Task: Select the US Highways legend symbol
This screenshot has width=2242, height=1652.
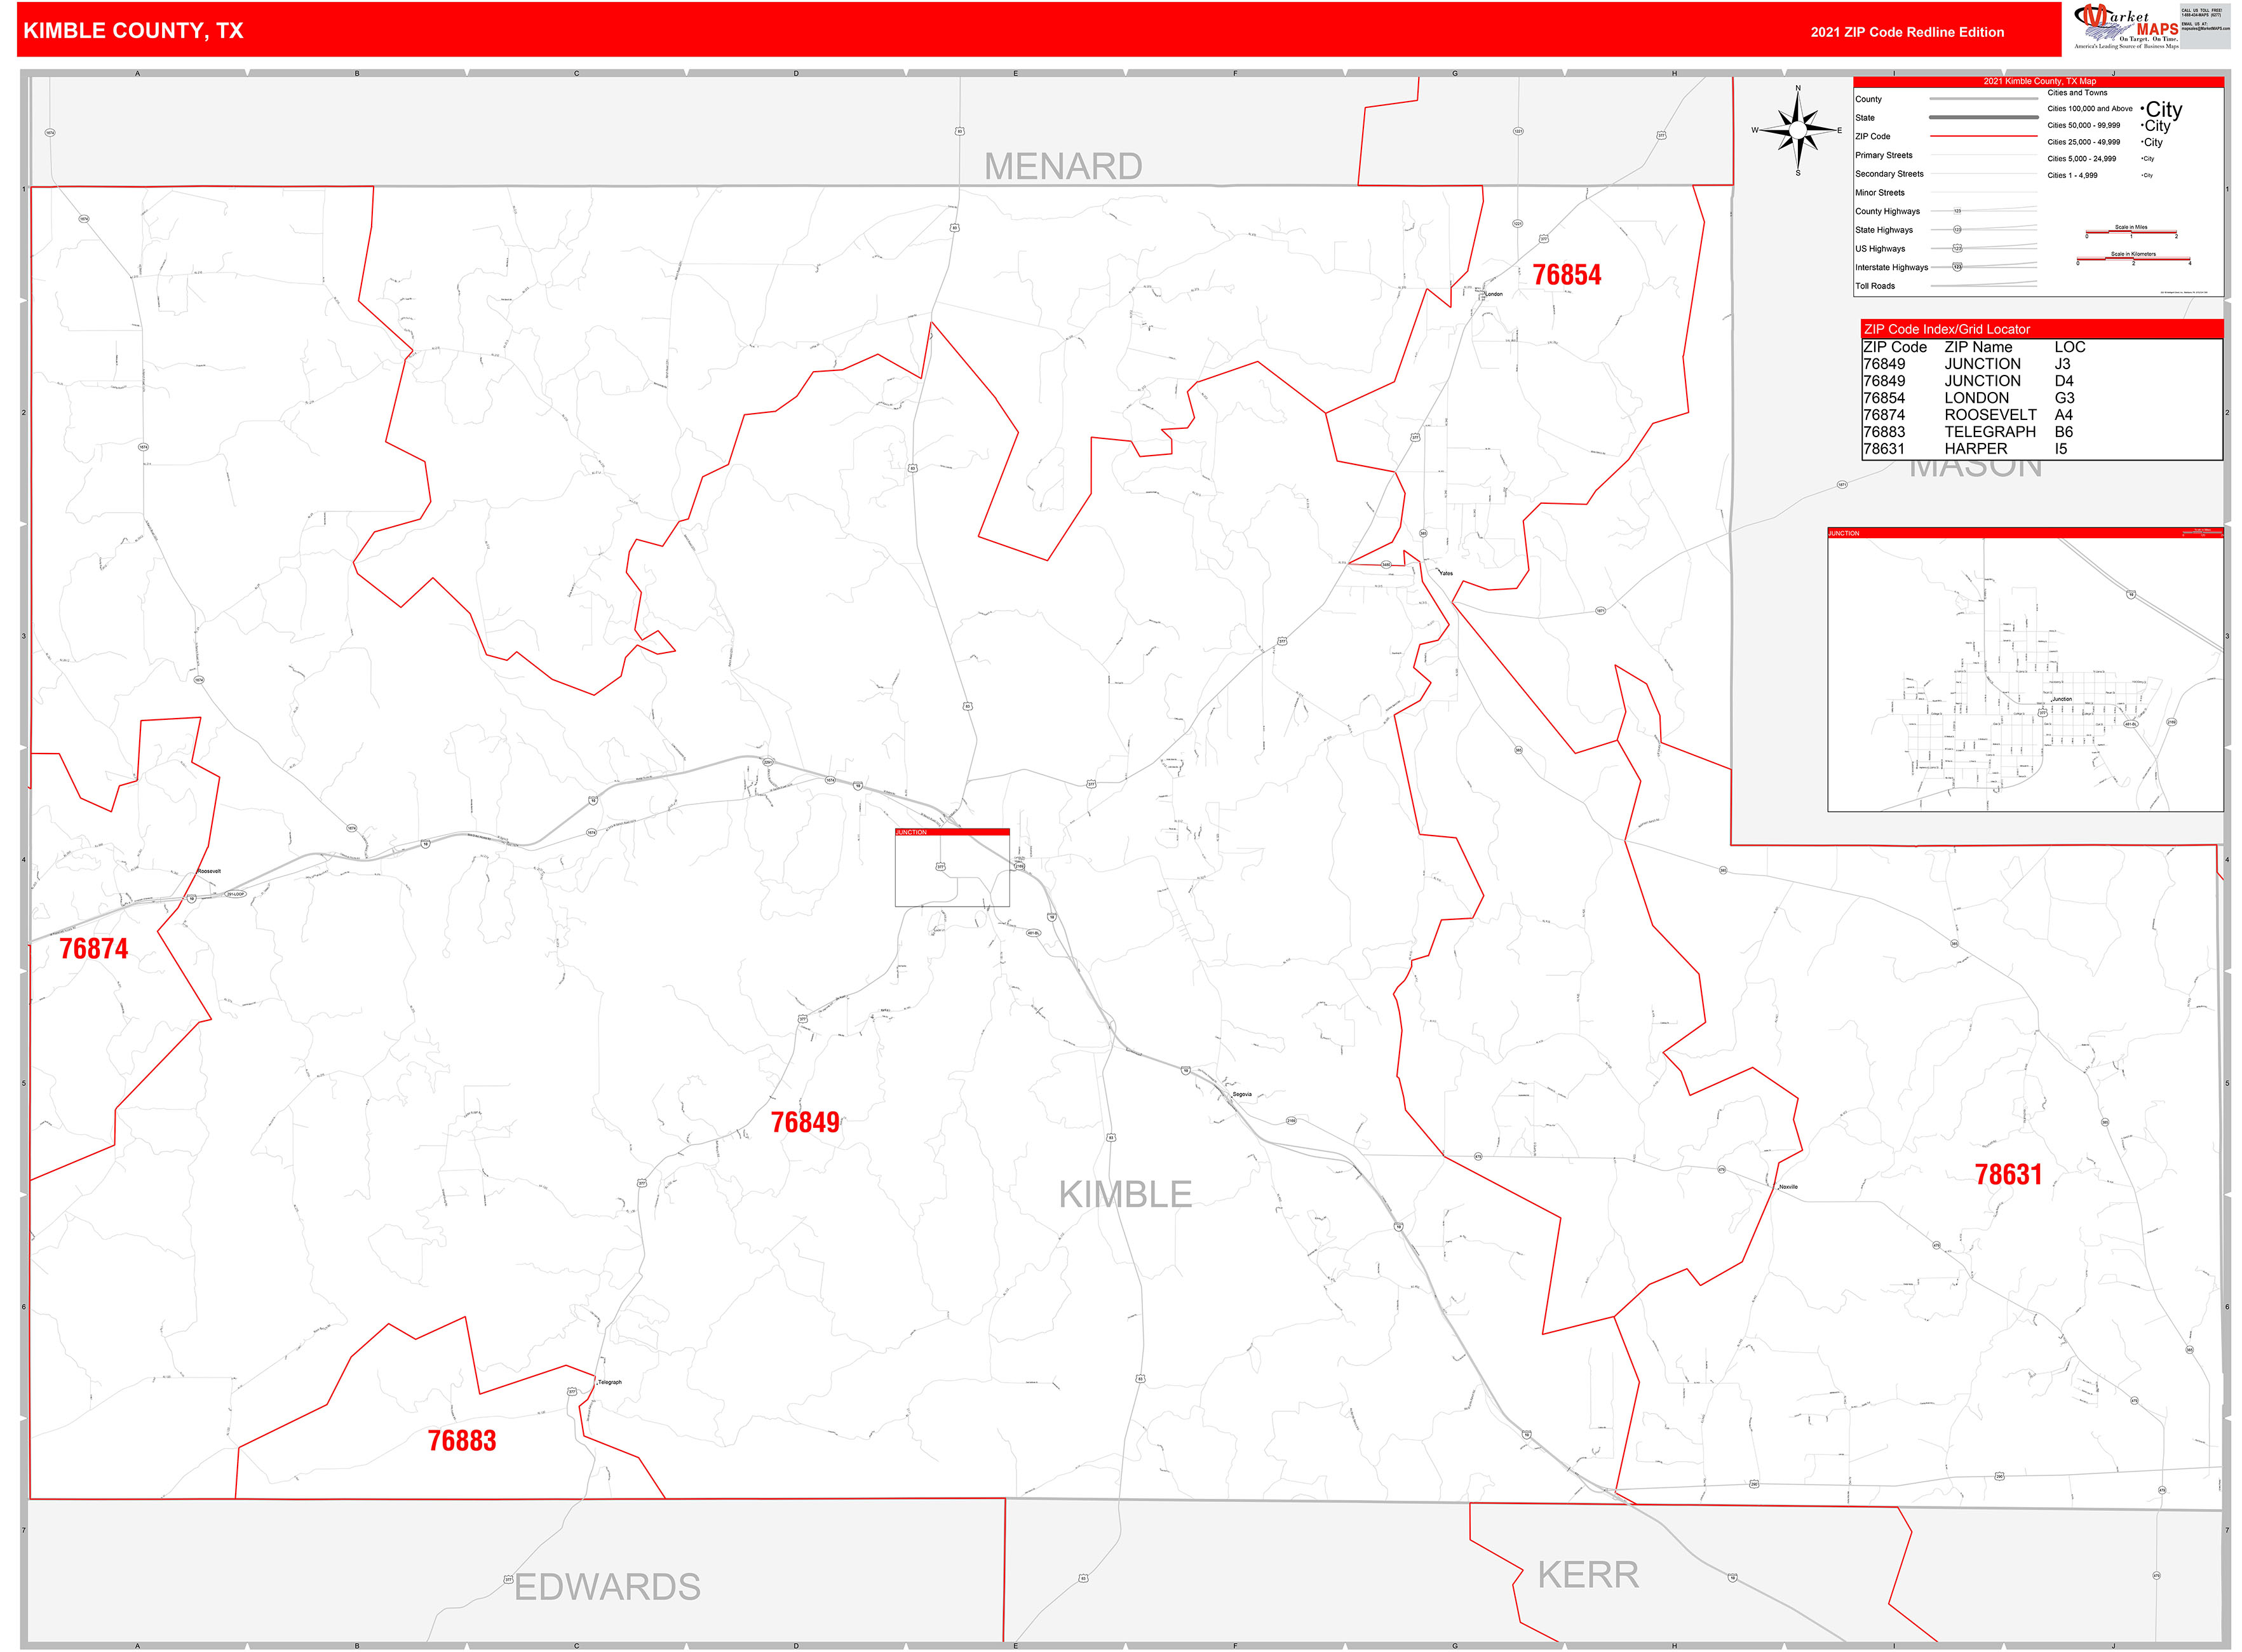Action: pyautogui.click(x=1957, y=249)
